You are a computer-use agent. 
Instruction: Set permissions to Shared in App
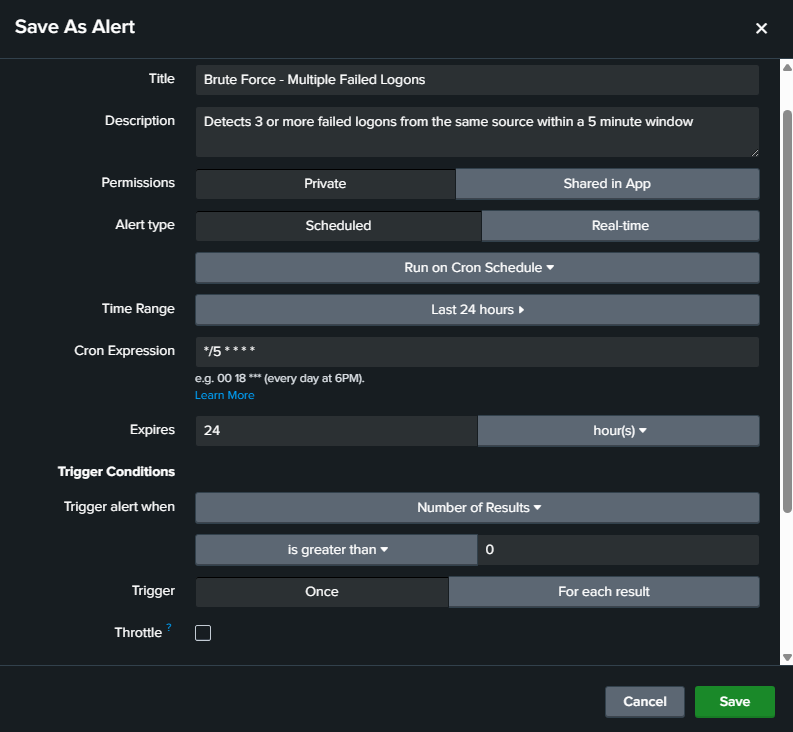(x=607, y=184)
